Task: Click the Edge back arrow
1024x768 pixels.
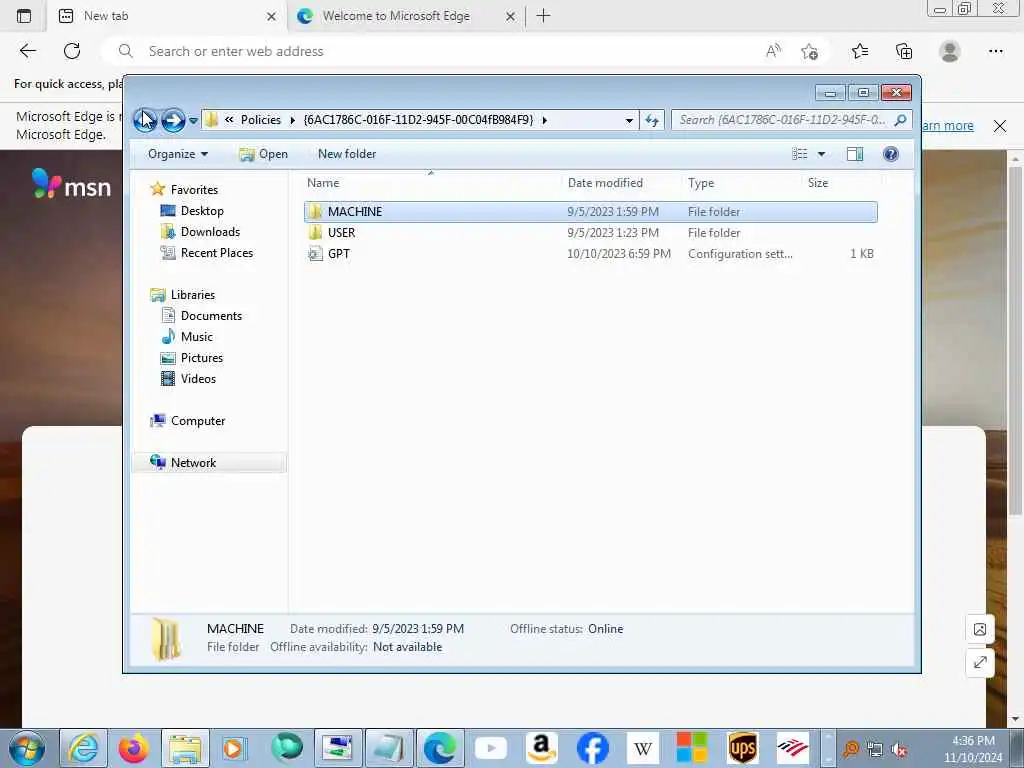Action: [x=27, y=51]
